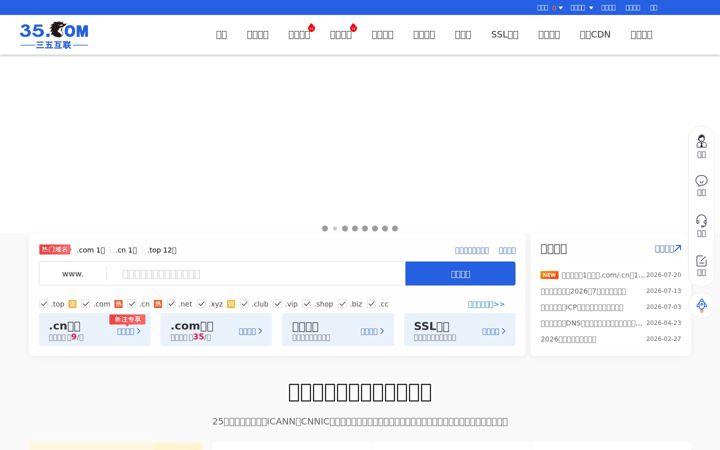The width and height of the screenshot is (720, 450).
Task: Open the chevron link on SSL promo card
Action: point(494,331)
